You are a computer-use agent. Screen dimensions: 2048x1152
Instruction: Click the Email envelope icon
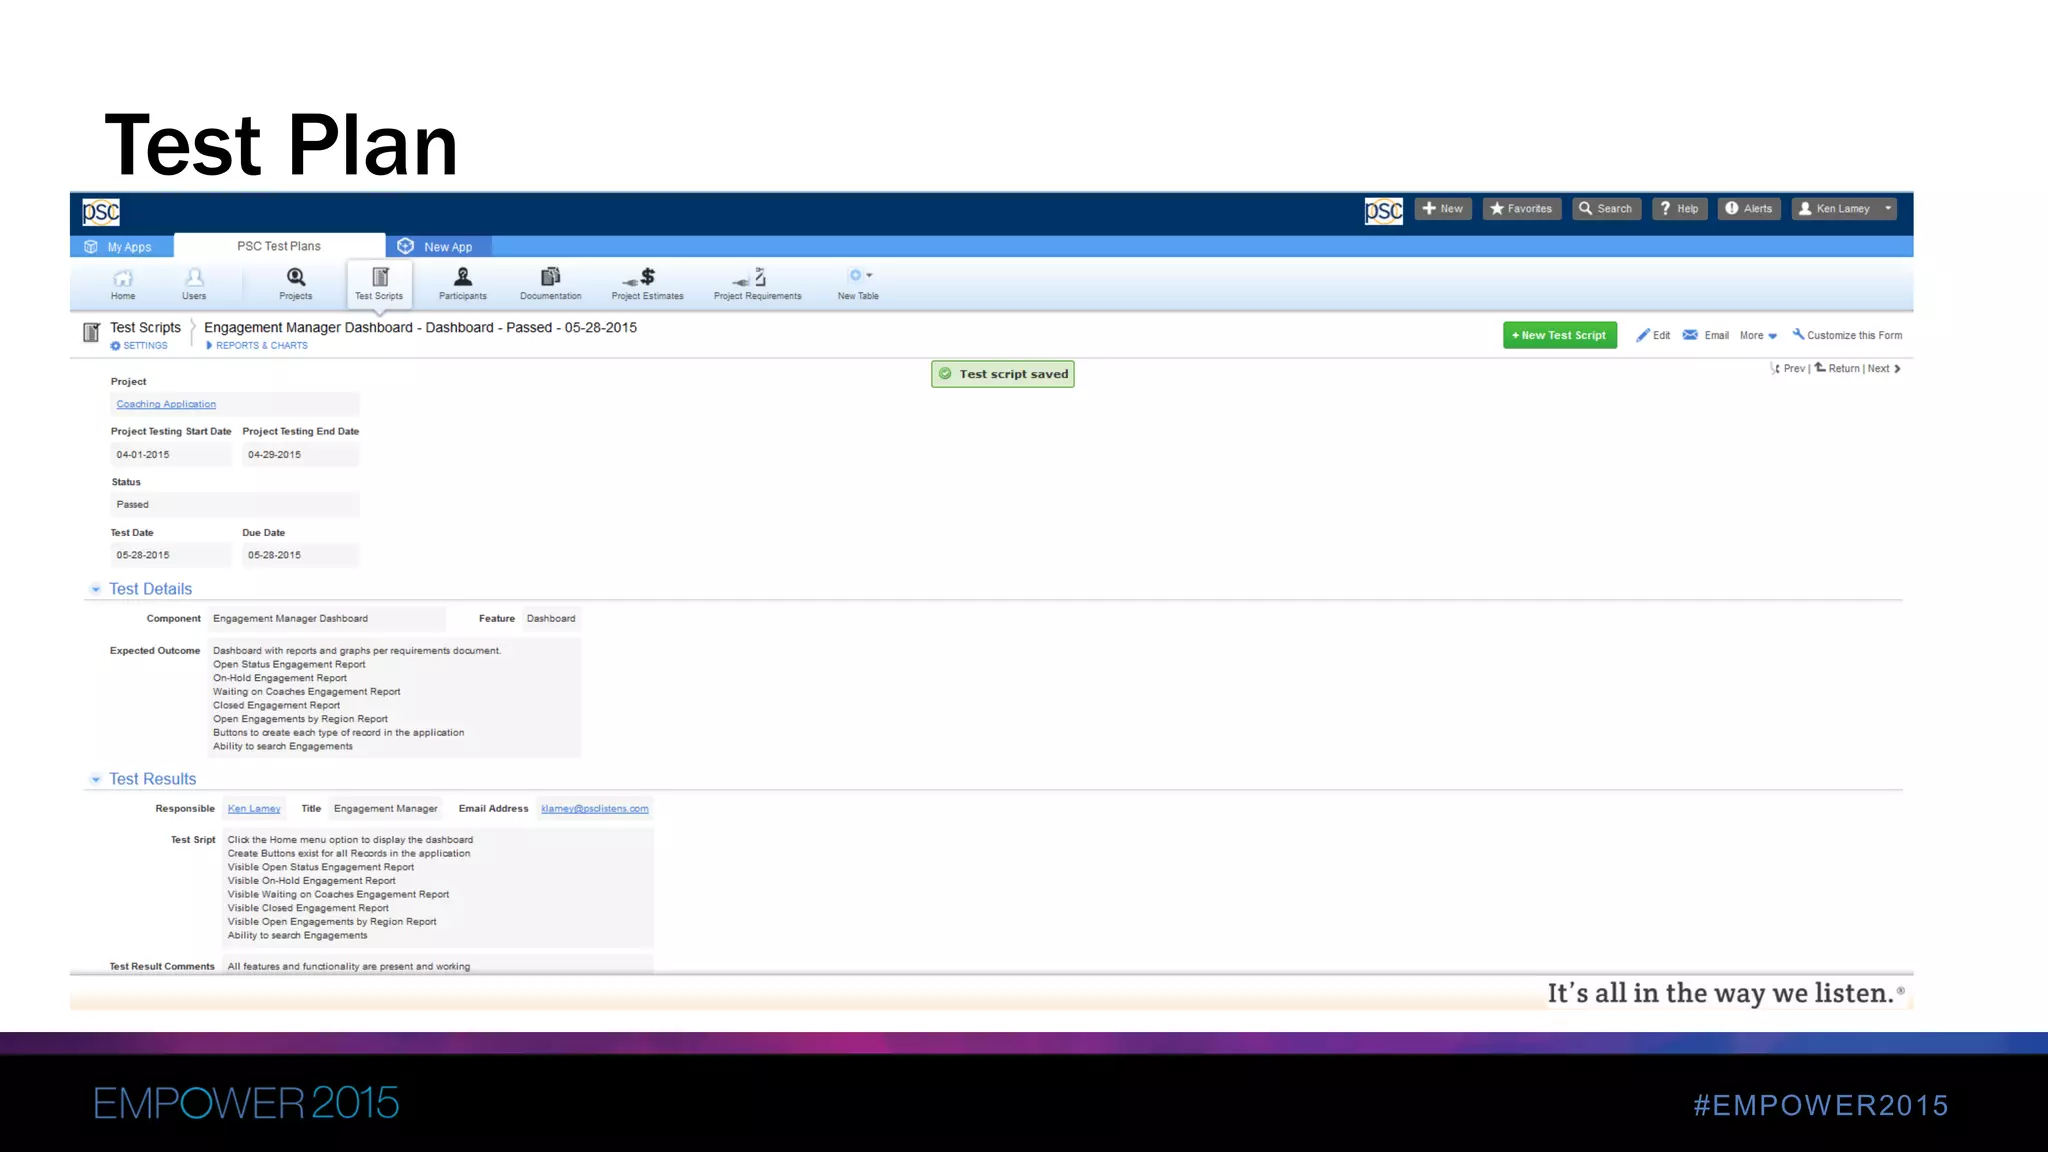[x=1690, y=335]
